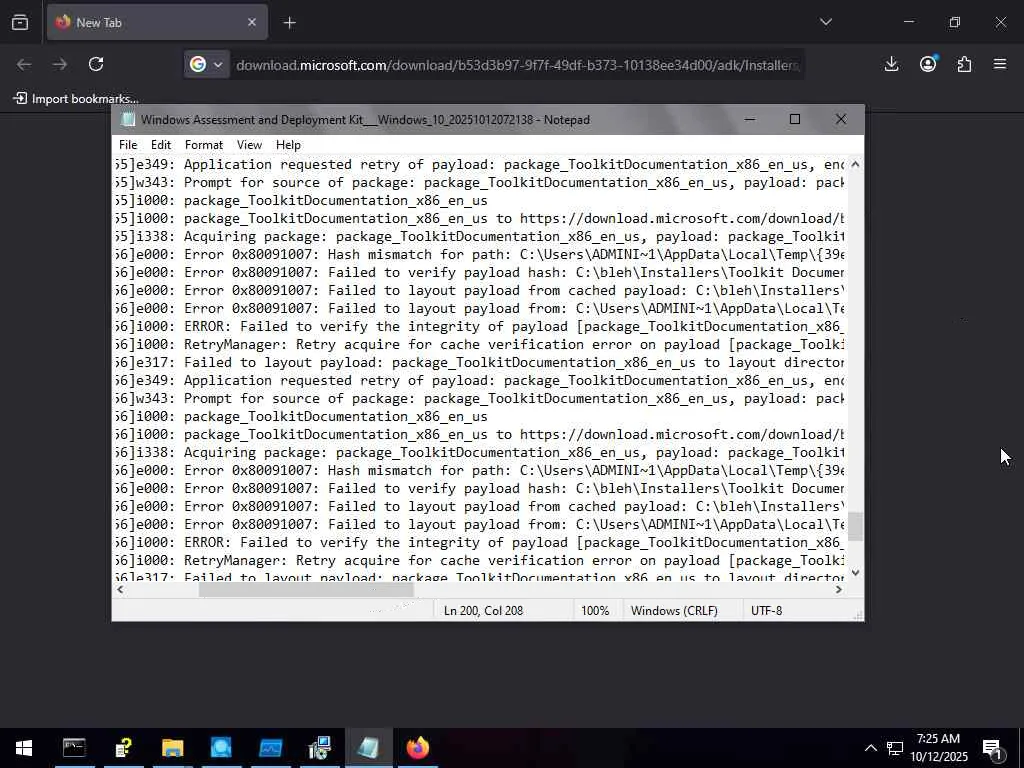Click first 'Acquiring package' log line

(479, 236)
